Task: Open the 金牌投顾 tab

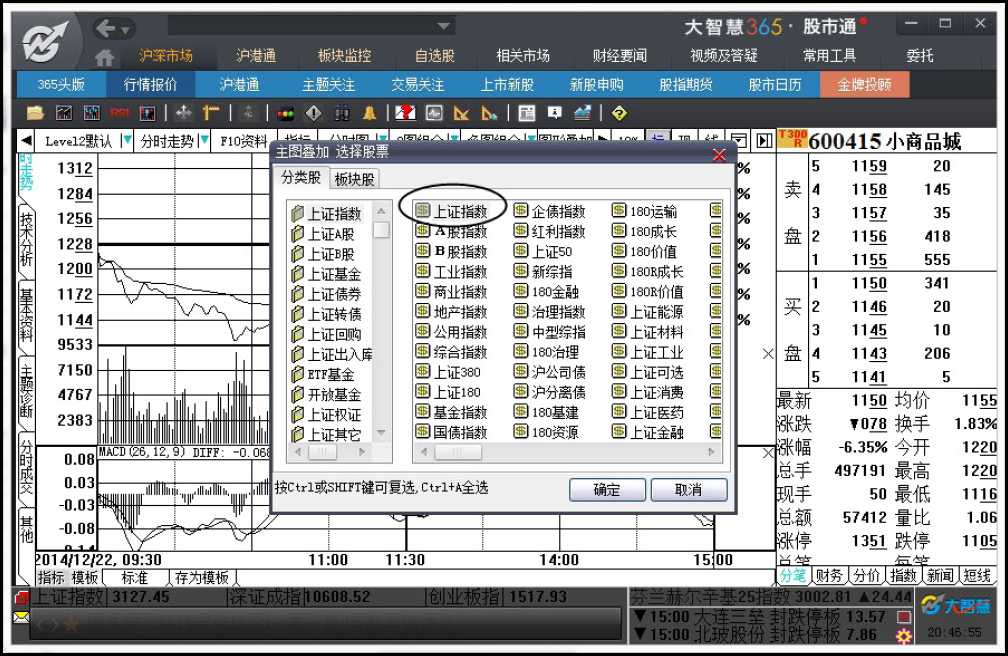Action: click(x=865, y=84)
